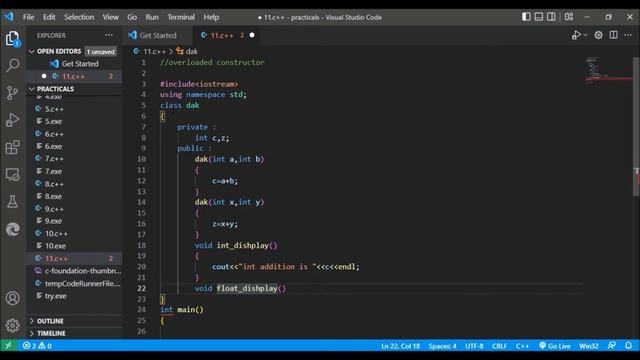Open the Explorer view in activity bar
The image size is (640, 360).
pos(12,39)
